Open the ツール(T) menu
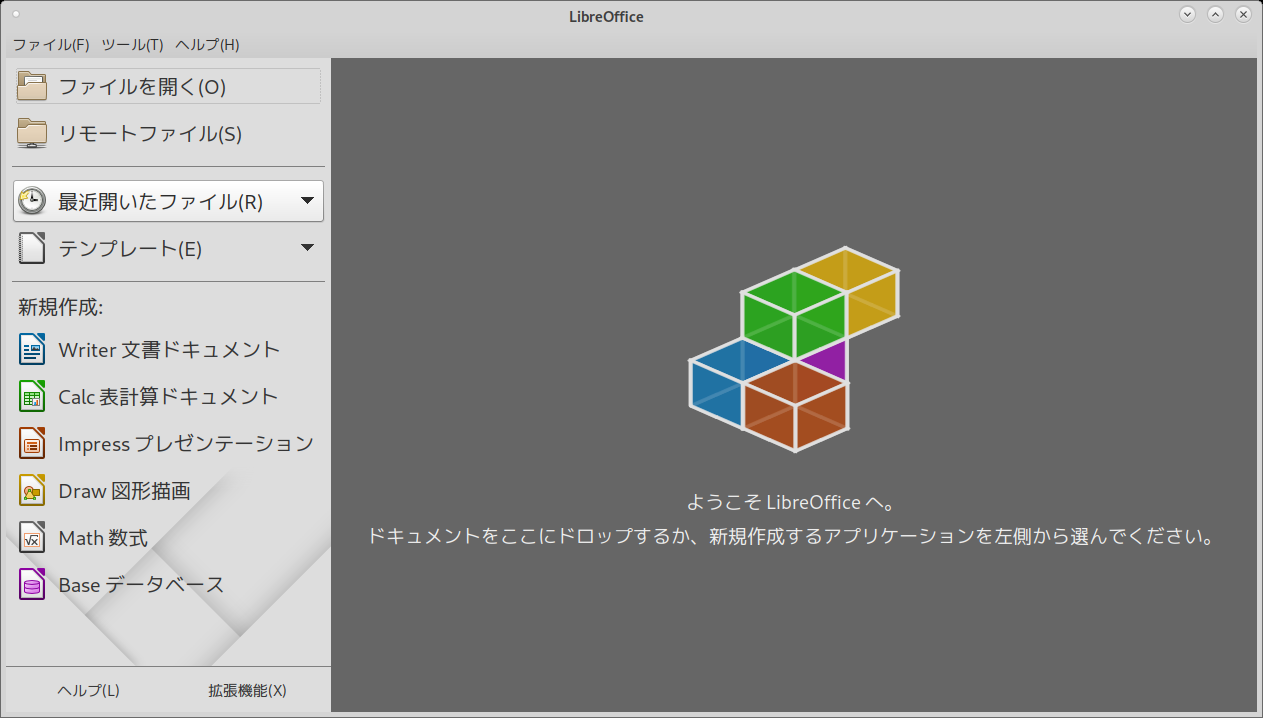This screenshot has width=1263, height=718. (x=132, y=45)
